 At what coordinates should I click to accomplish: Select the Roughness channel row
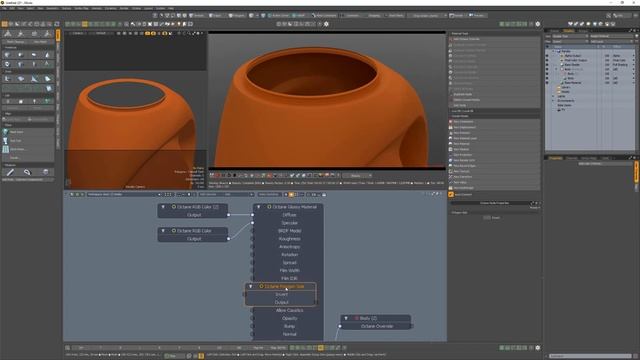[289, 239]
